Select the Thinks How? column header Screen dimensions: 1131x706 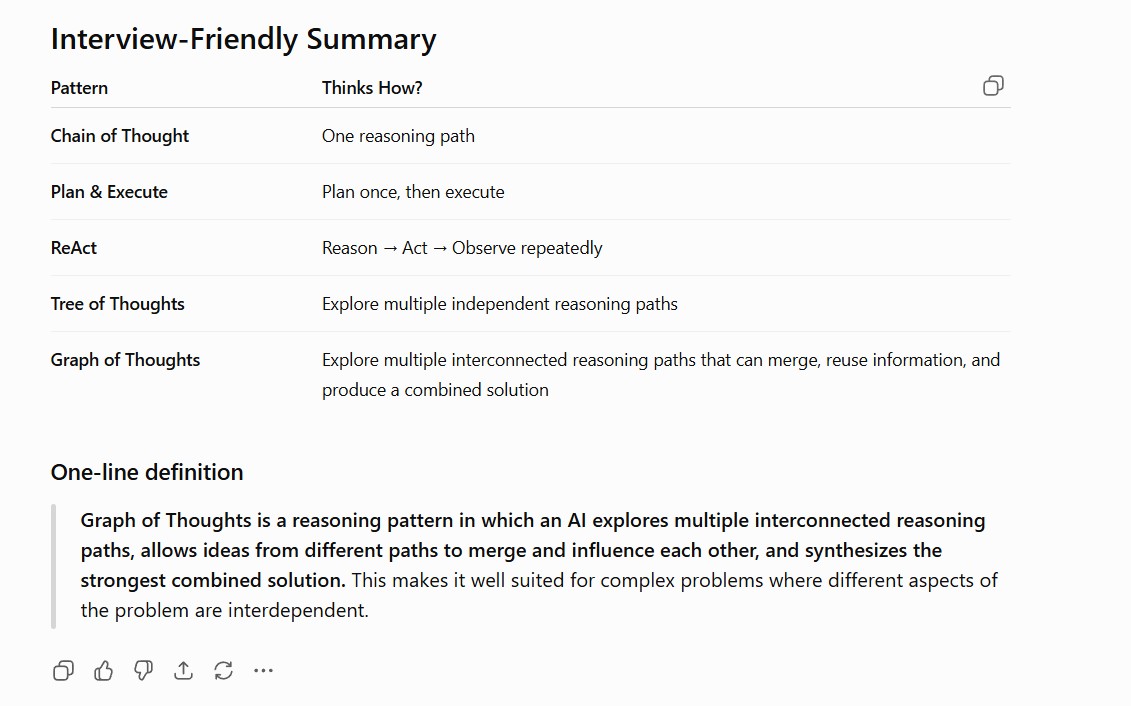coord(372,88)
